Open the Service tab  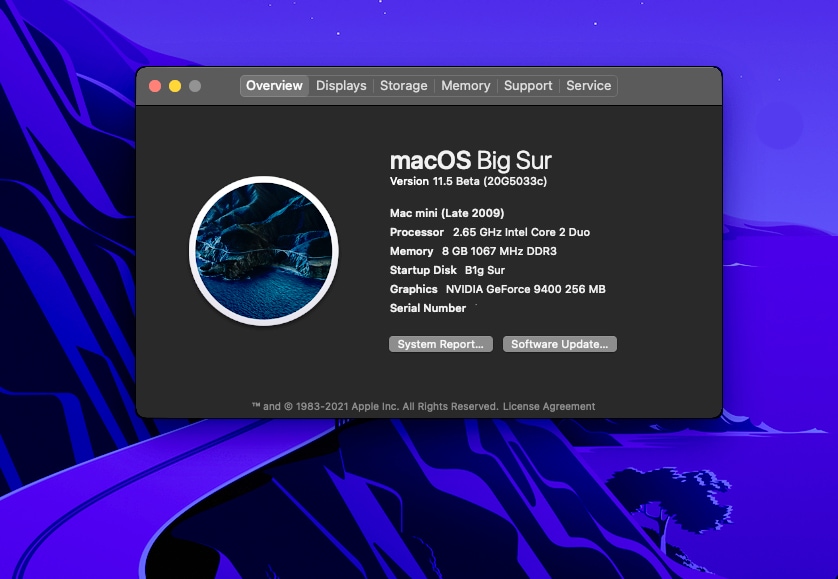point(588,86)
